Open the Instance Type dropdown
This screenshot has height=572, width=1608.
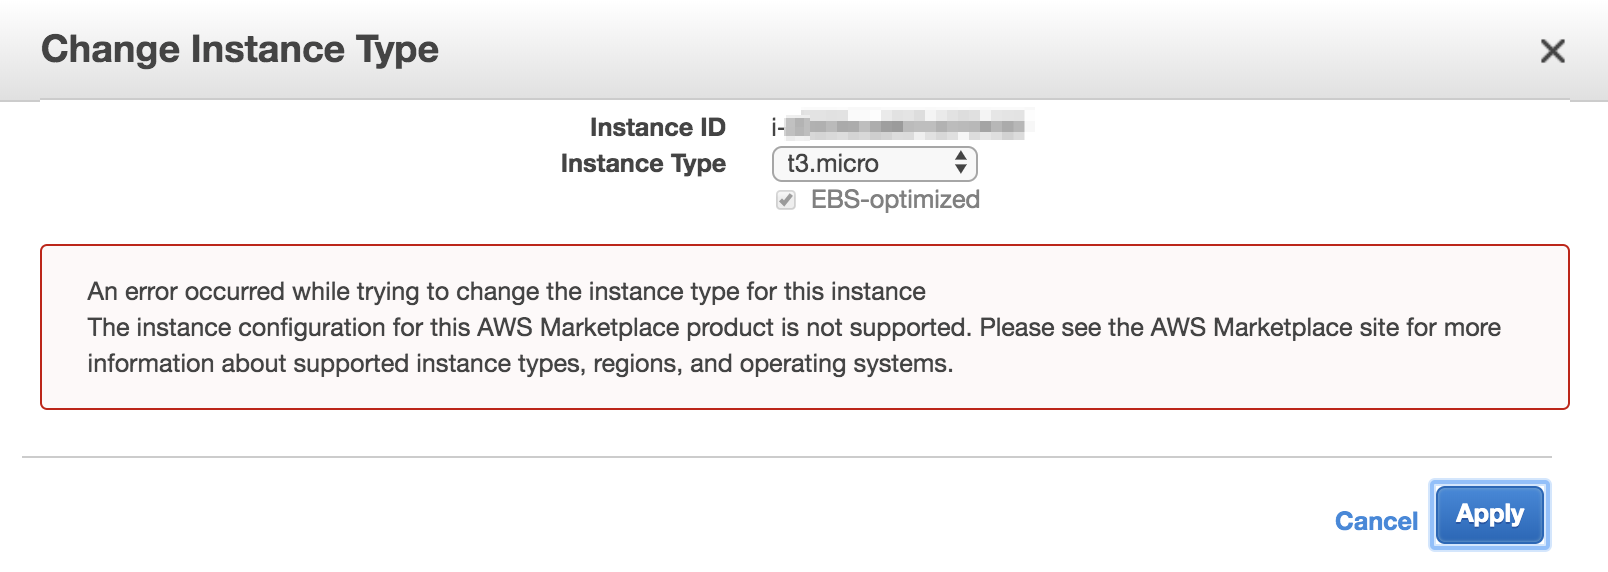pyautogui.click(x=873, y=164)
